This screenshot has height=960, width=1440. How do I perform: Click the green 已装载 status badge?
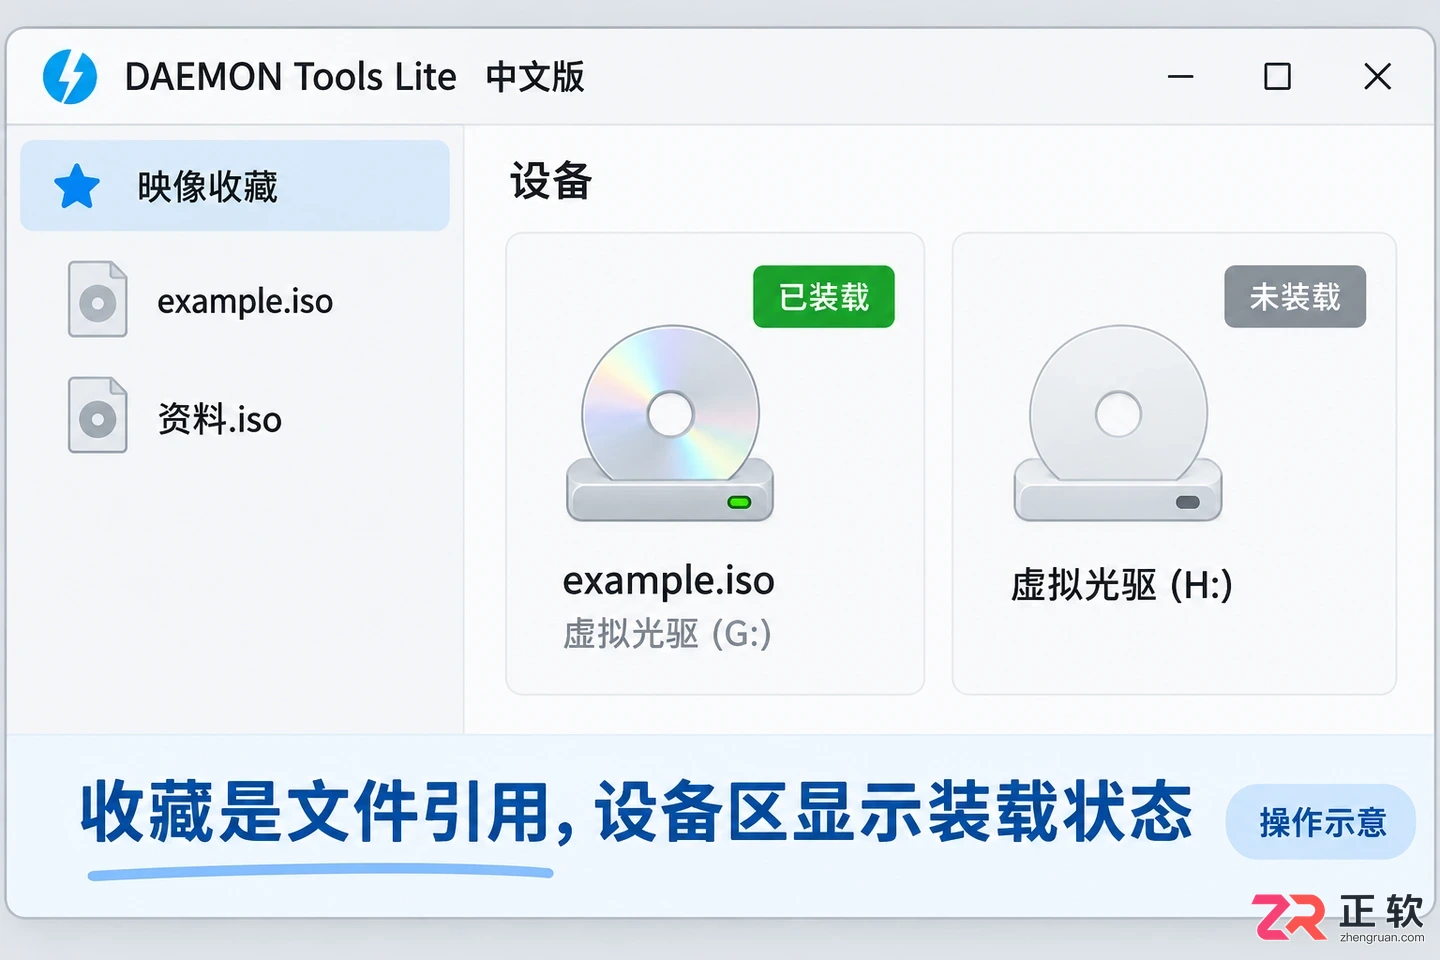824,297
